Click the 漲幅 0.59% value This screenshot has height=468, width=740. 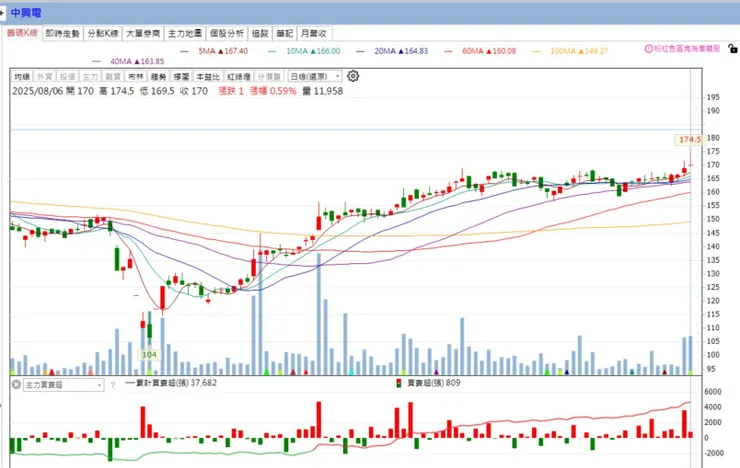tap(273, 91)
